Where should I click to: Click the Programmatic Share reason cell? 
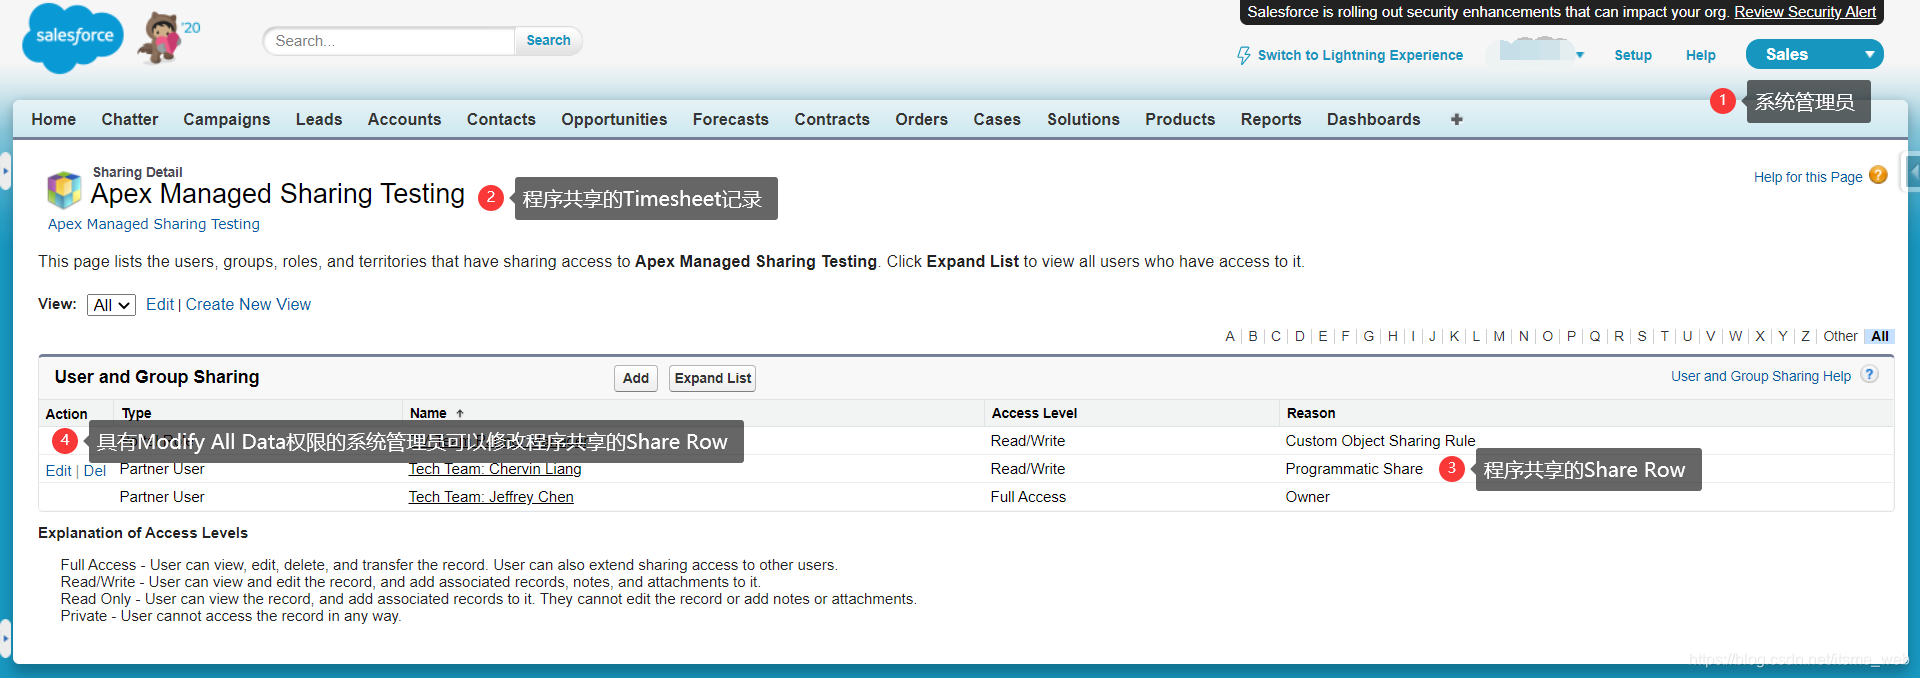click(1354, 469)
